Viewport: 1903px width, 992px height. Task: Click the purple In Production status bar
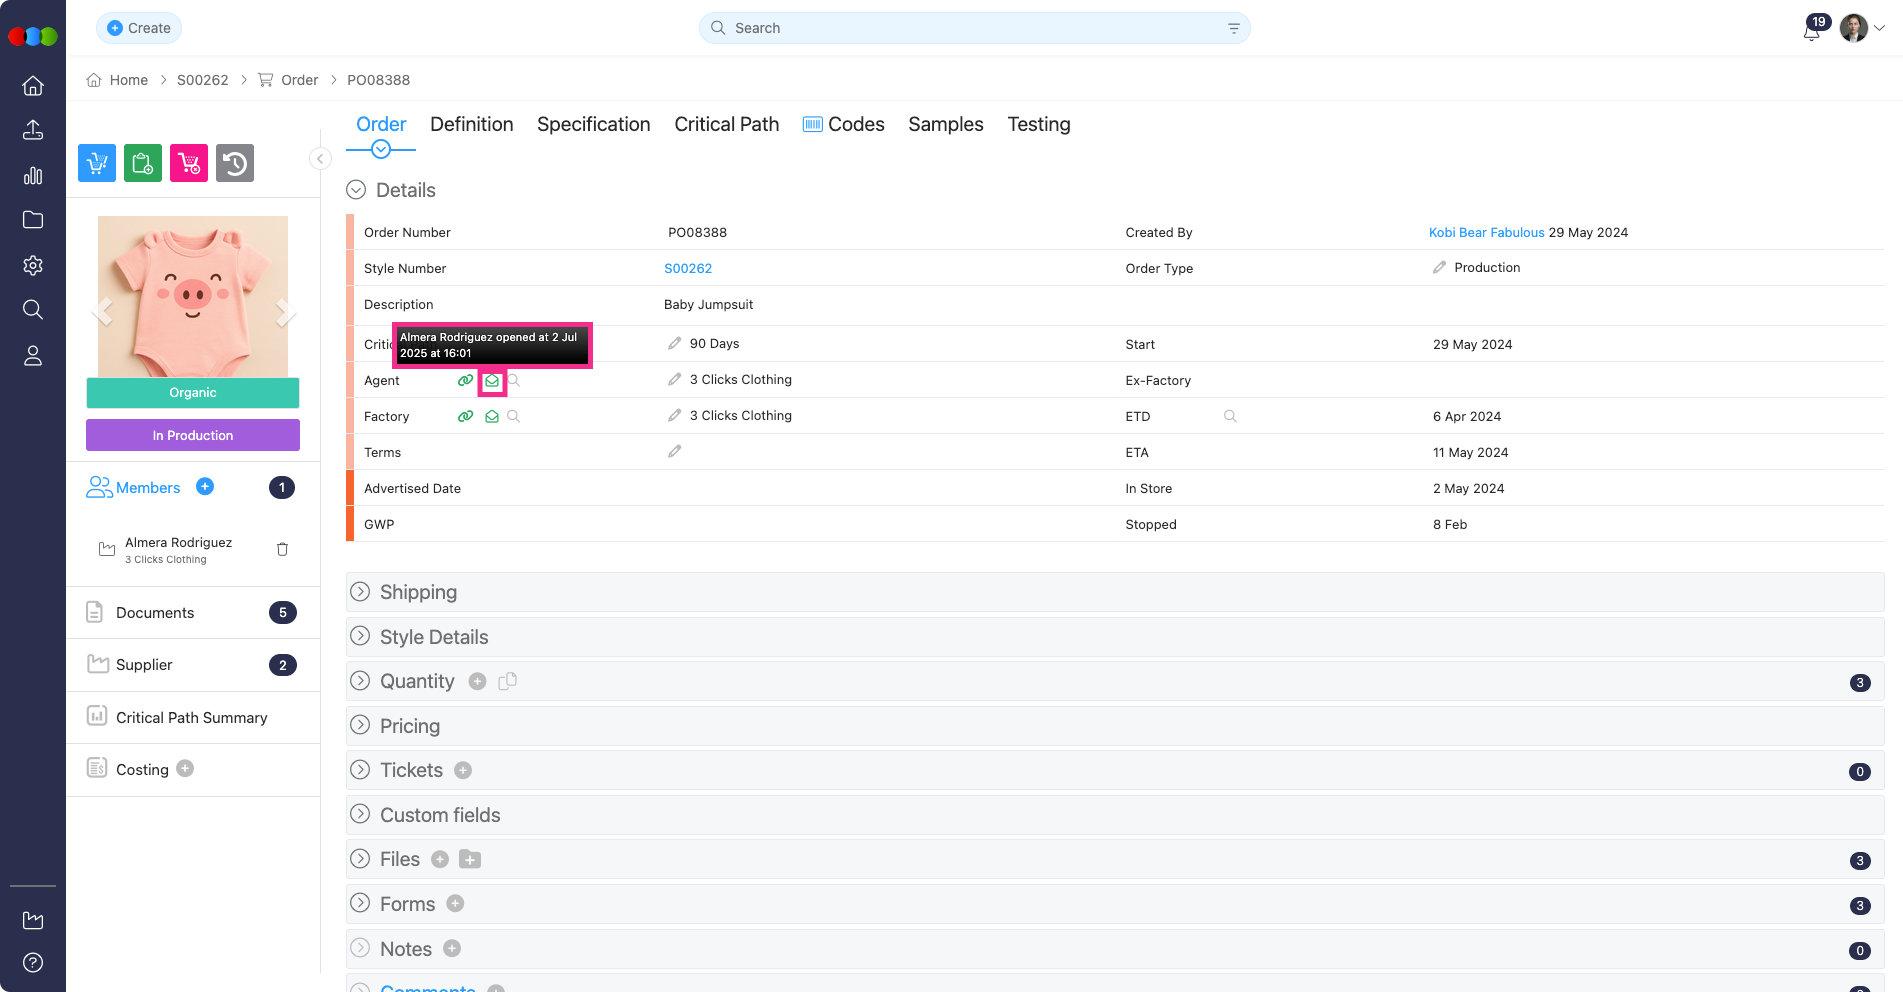click(x=193, y=435)
